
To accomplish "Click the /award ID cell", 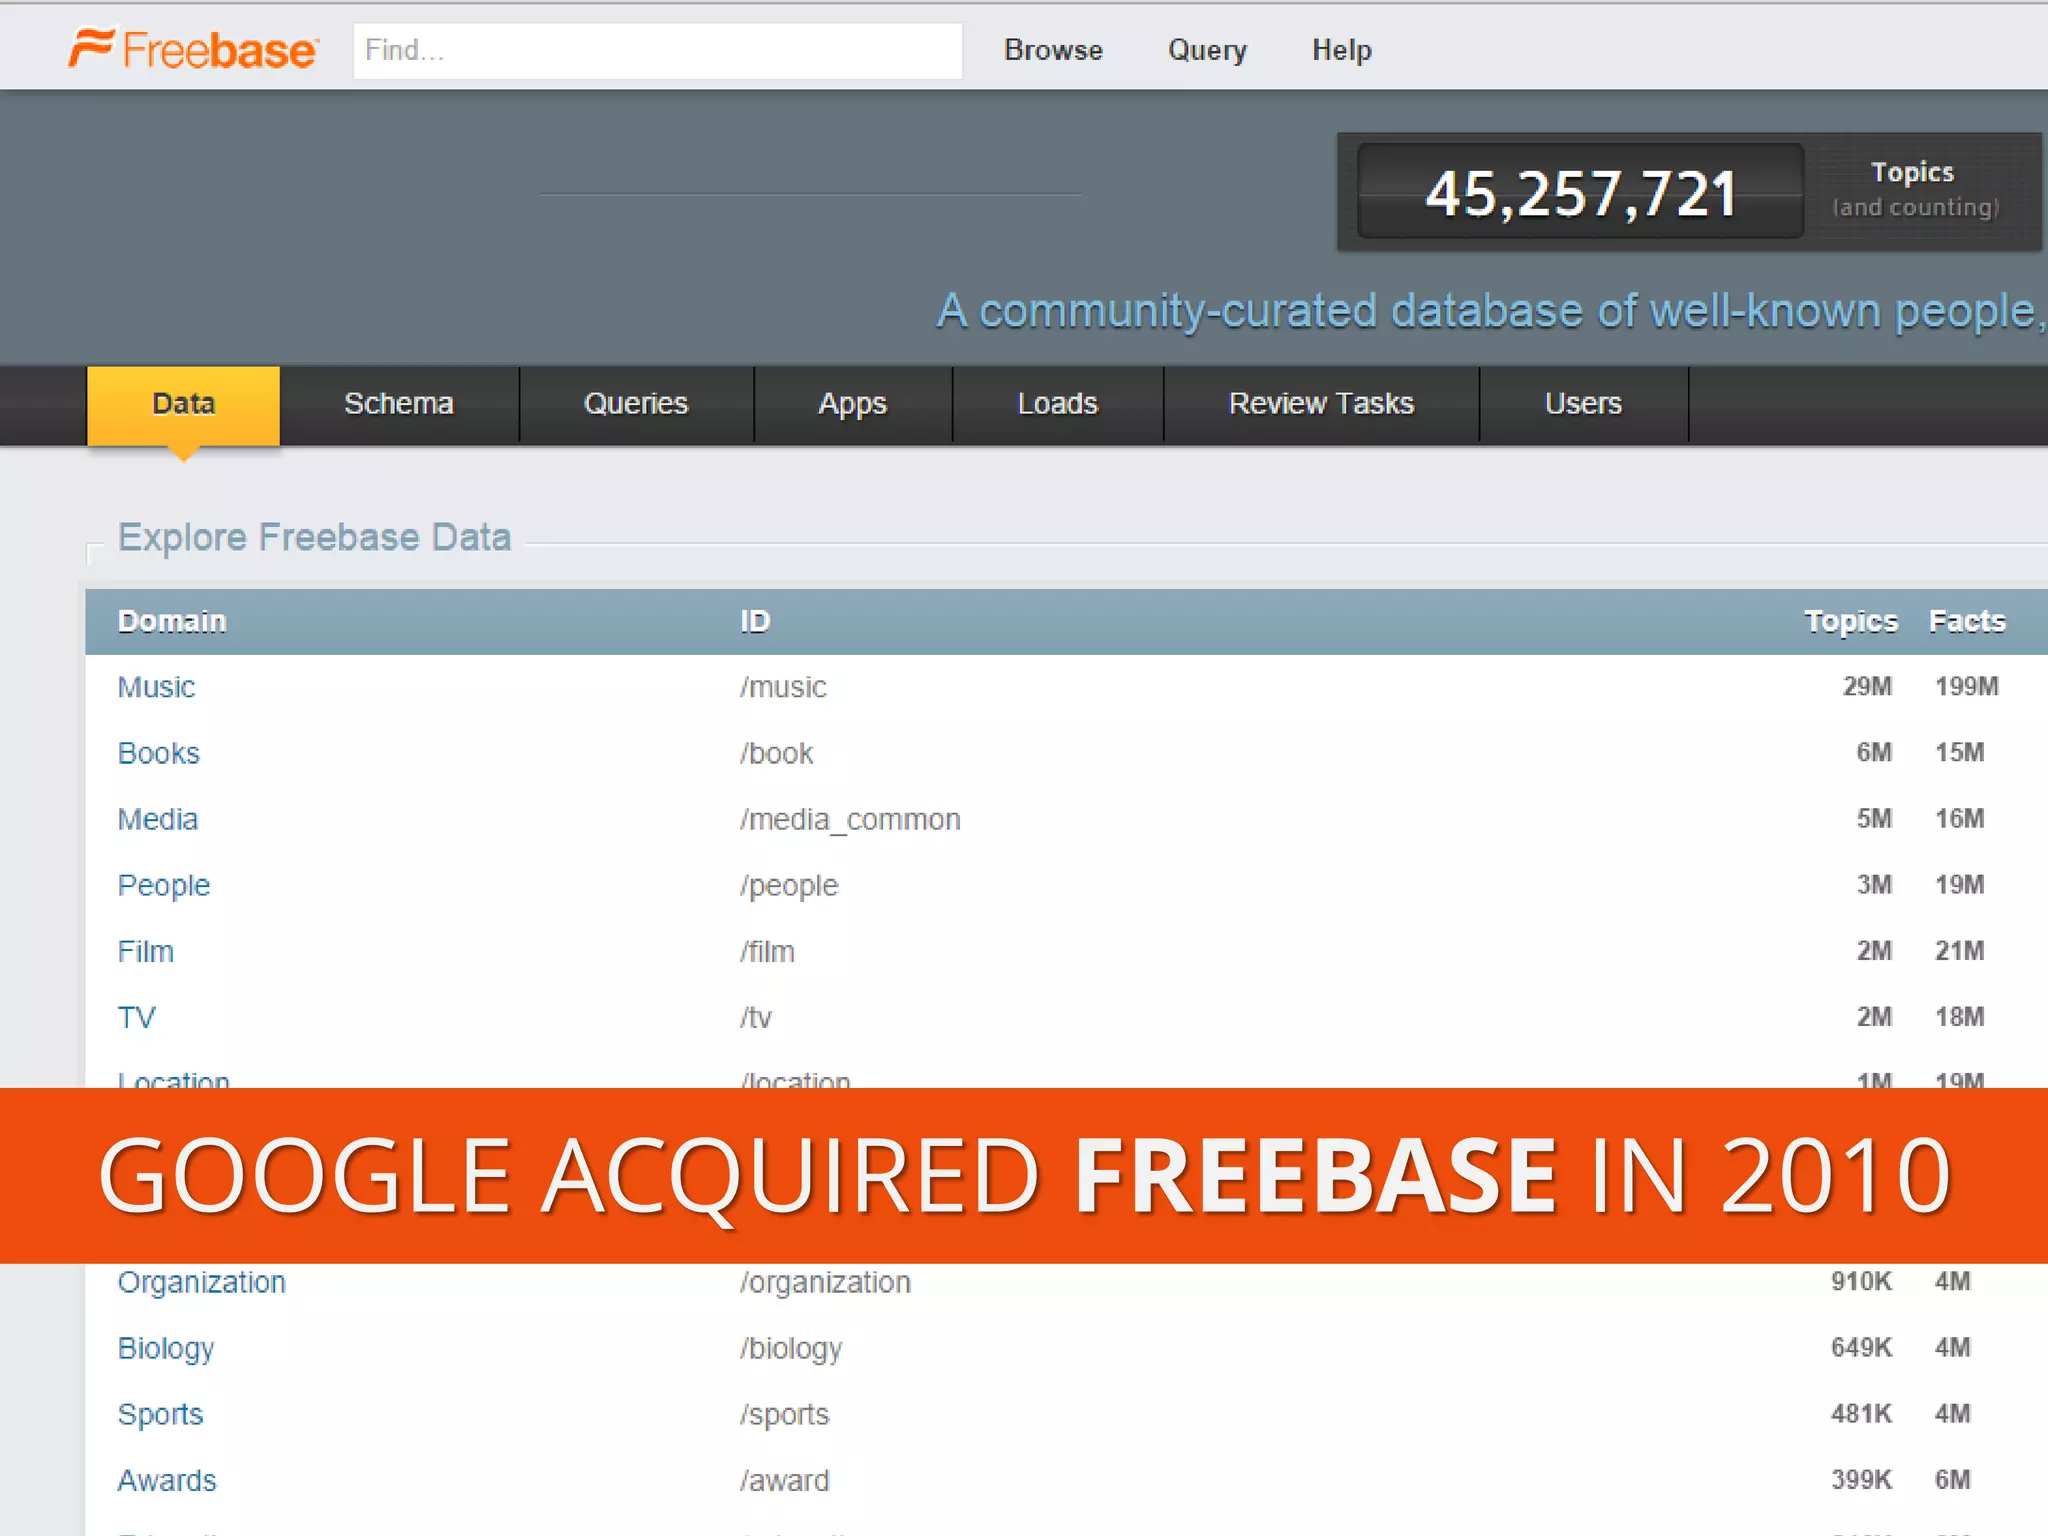I will (x=784, y=1480).
